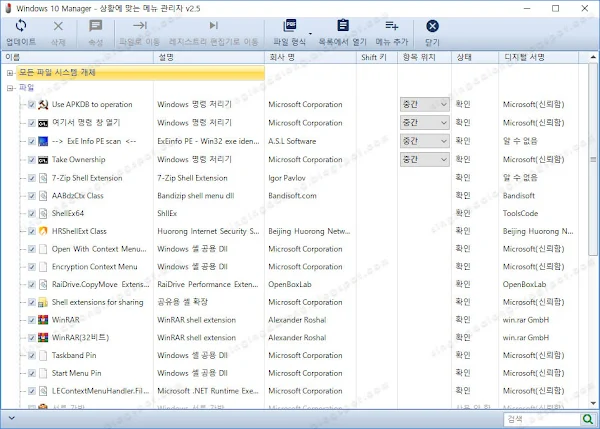
Task: Click the 검색 search input field
Action: (542, 419)
